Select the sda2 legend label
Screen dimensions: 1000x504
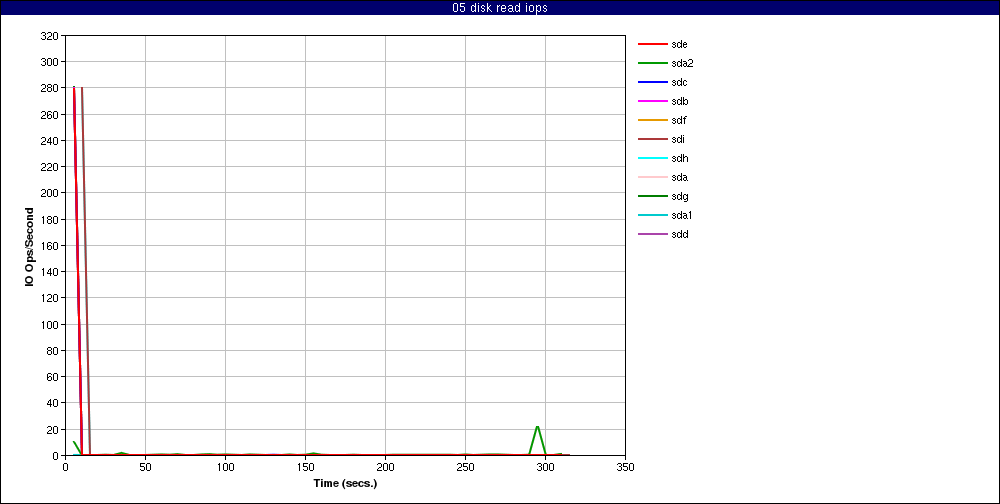point(682,63)
